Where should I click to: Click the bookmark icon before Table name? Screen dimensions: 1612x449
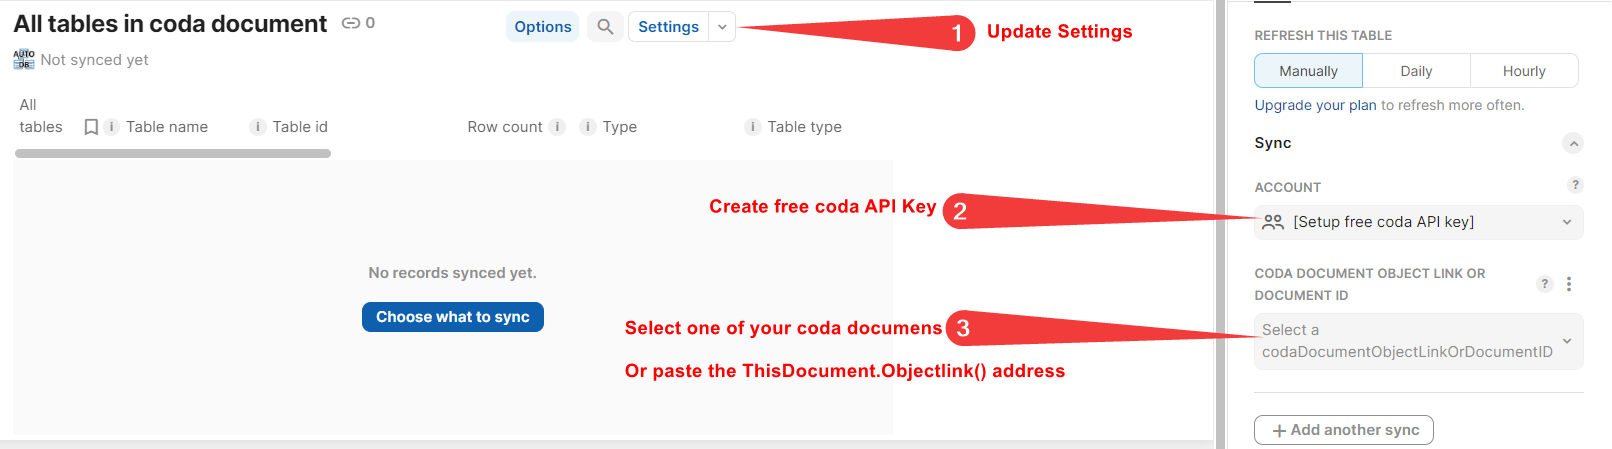(x=91, y=127)
